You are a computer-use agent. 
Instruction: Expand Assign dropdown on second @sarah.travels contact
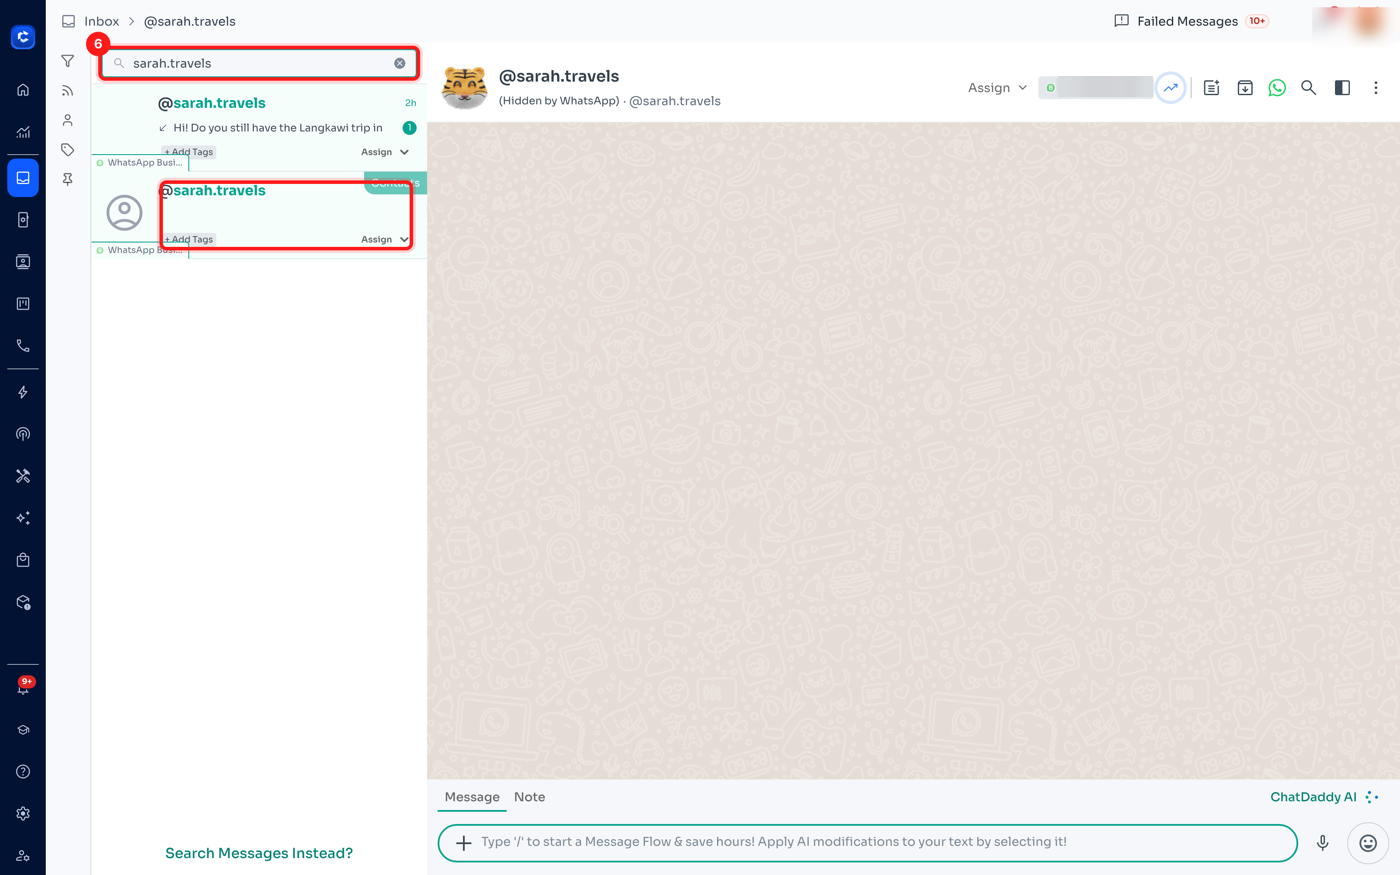point(385,239)
